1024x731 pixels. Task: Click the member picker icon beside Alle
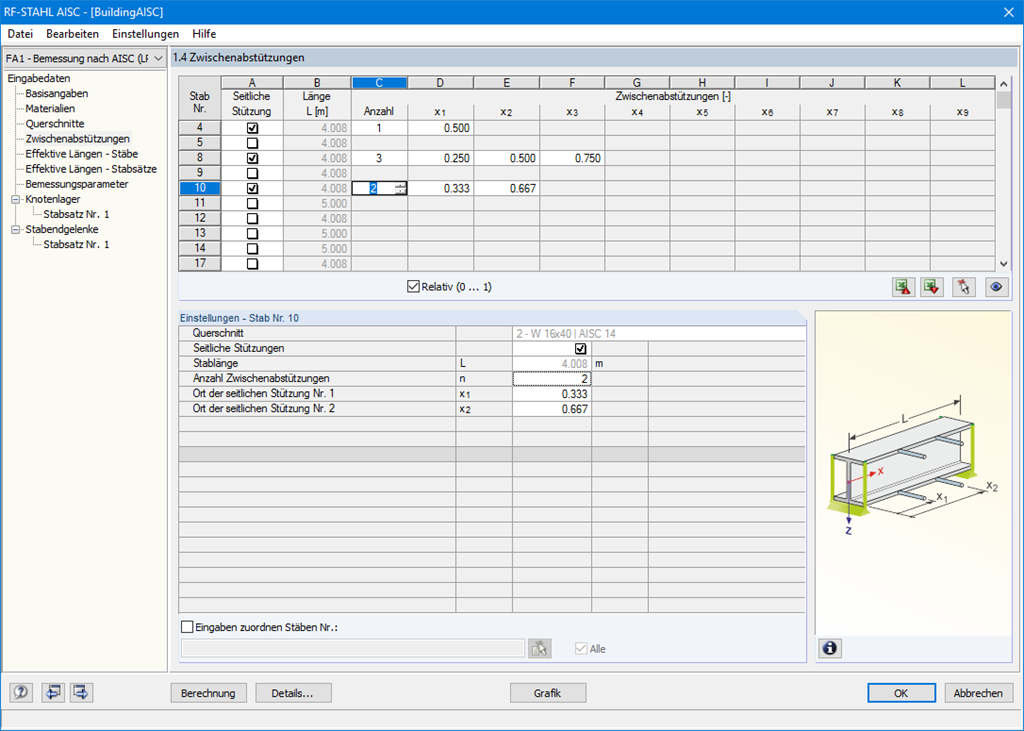pos(539,648)
